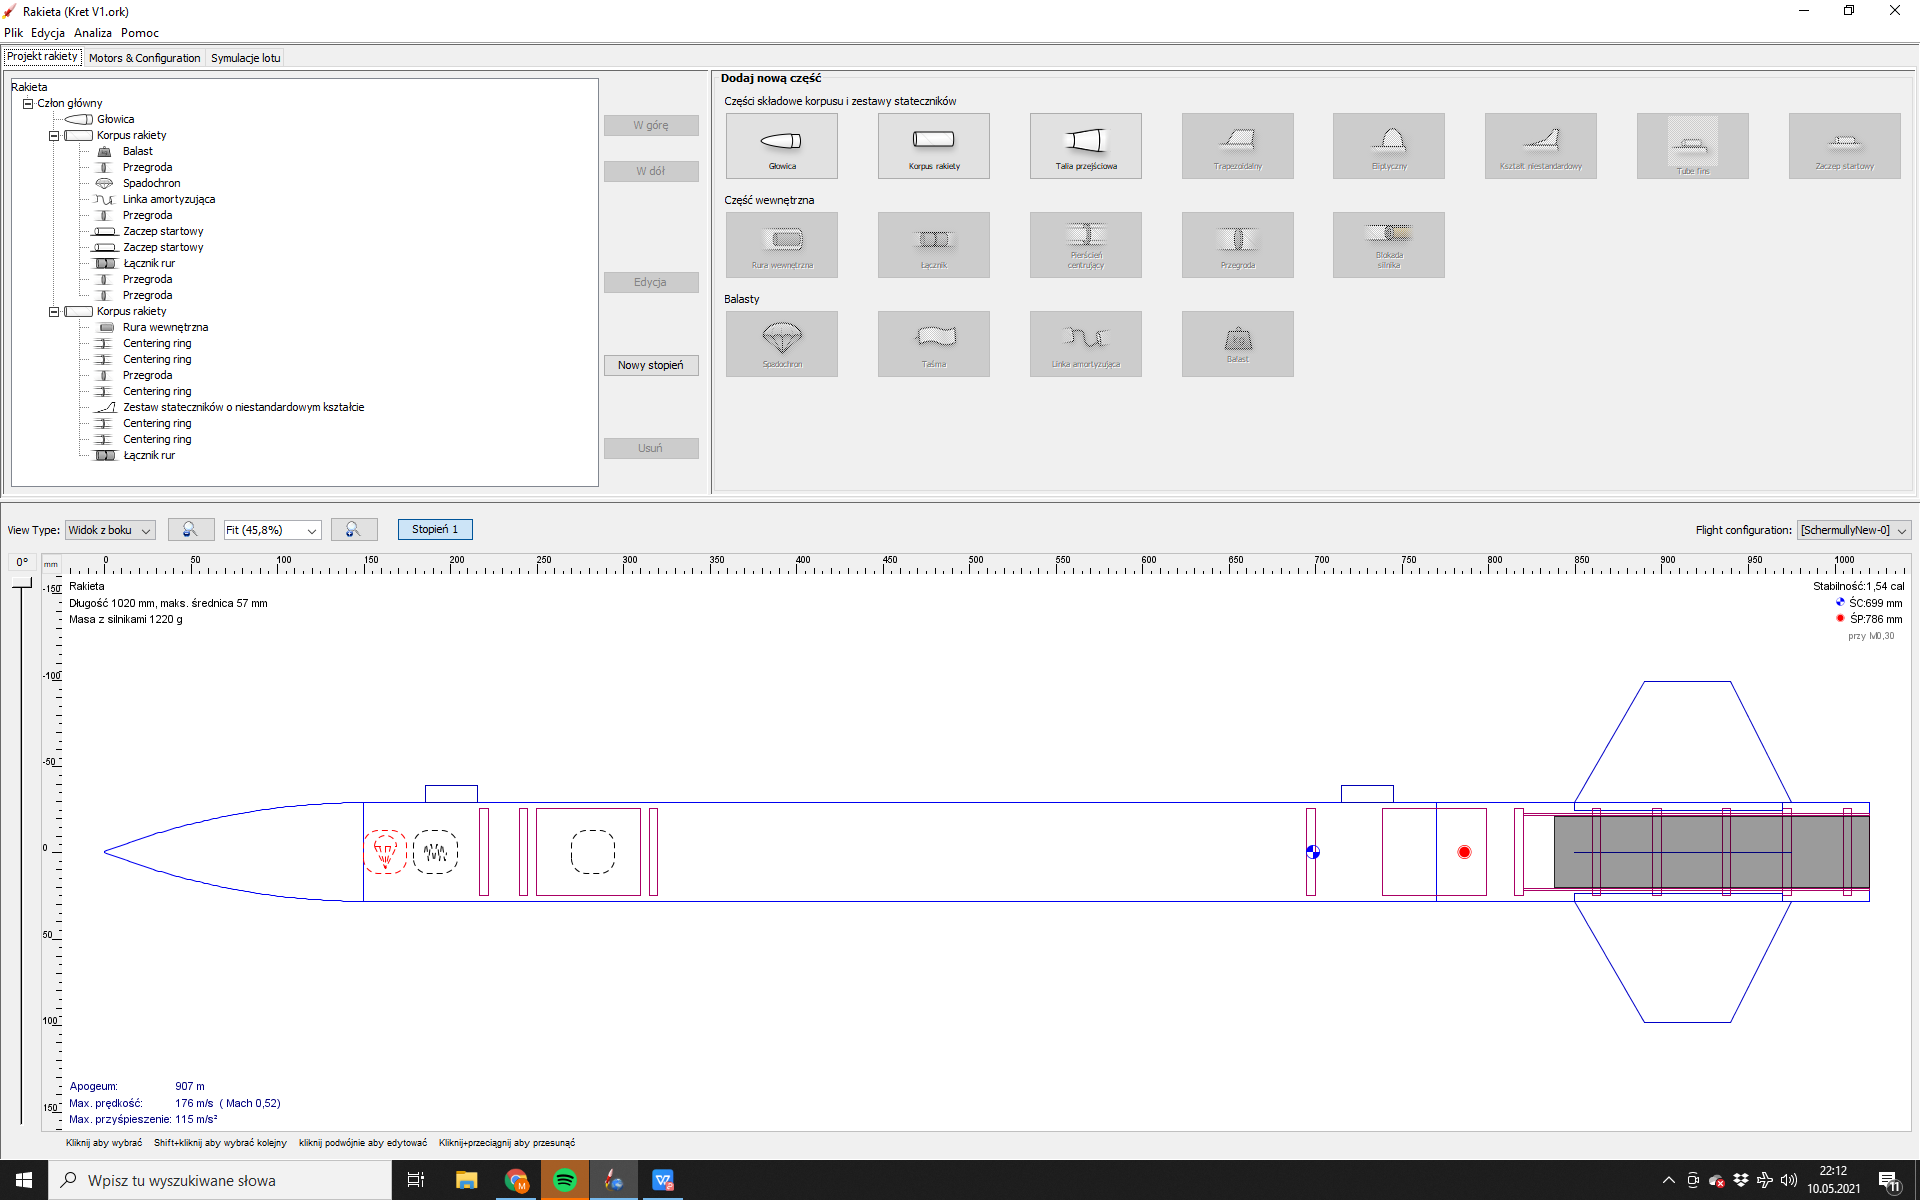Click the Nowy stopień button
This screenshot has height=1200, width=1920.
651,365
